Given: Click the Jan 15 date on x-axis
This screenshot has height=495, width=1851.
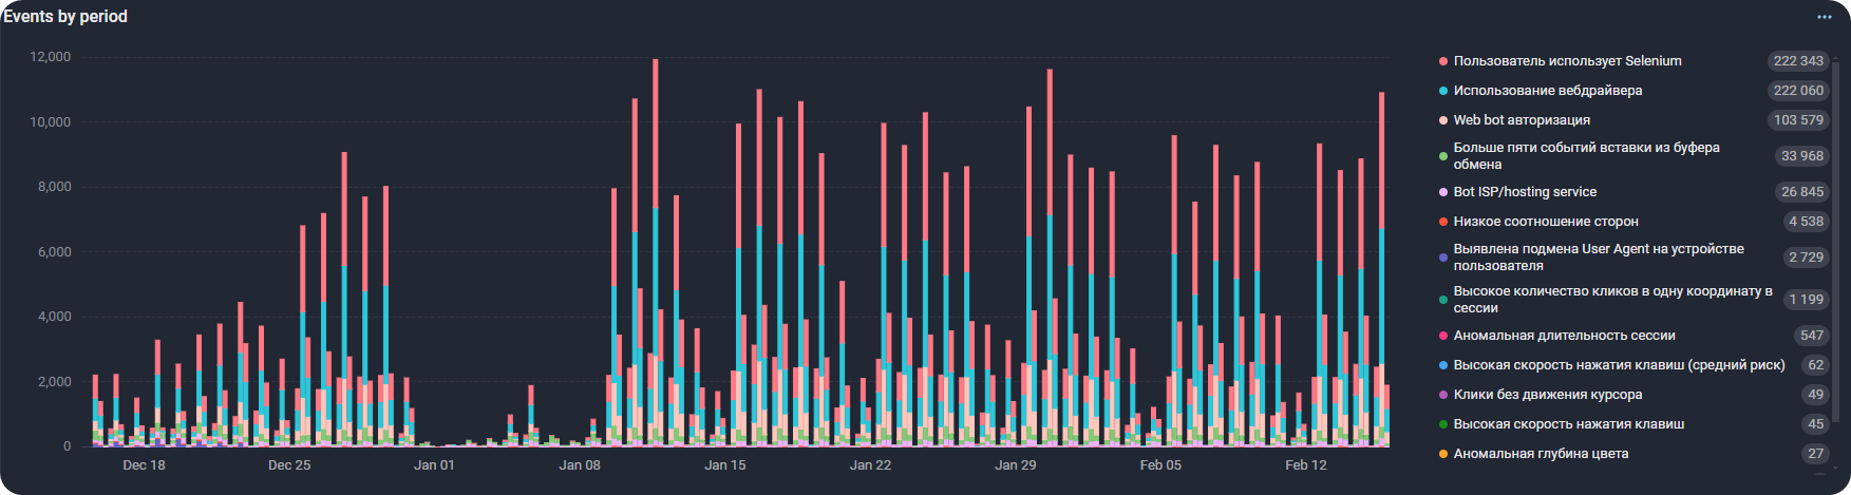Looking at the screenshot, I should point(725,465).
